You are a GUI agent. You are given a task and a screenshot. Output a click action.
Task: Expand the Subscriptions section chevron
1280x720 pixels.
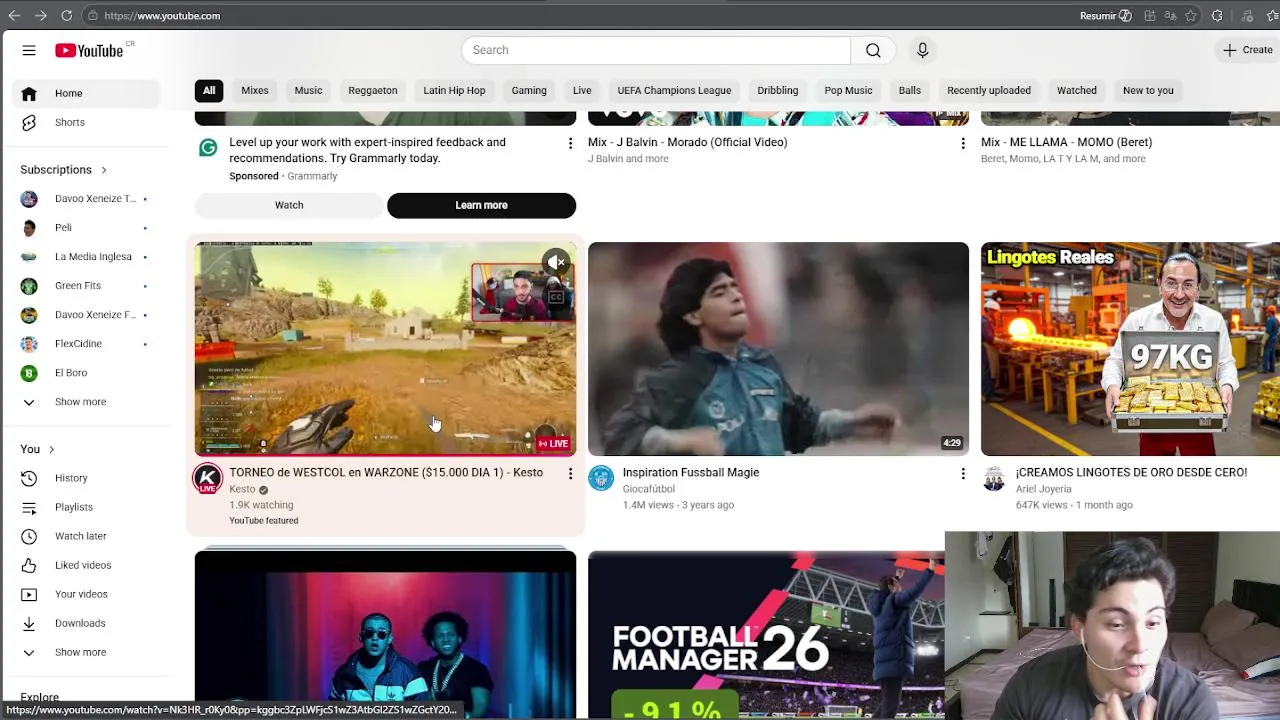click(103, 170)
